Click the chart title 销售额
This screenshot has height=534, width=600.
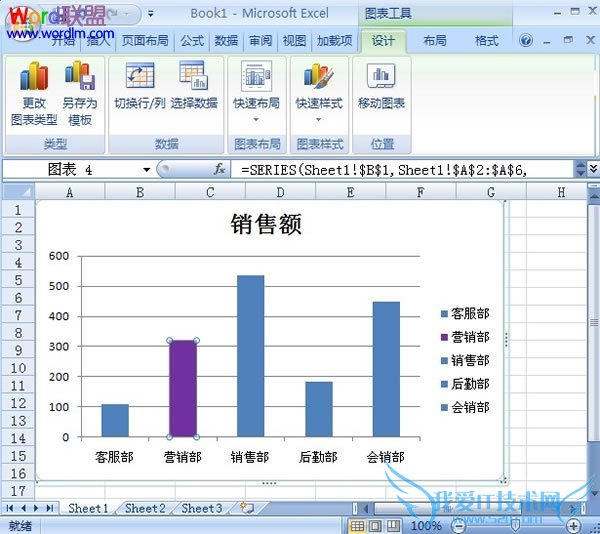coord(266,224)
